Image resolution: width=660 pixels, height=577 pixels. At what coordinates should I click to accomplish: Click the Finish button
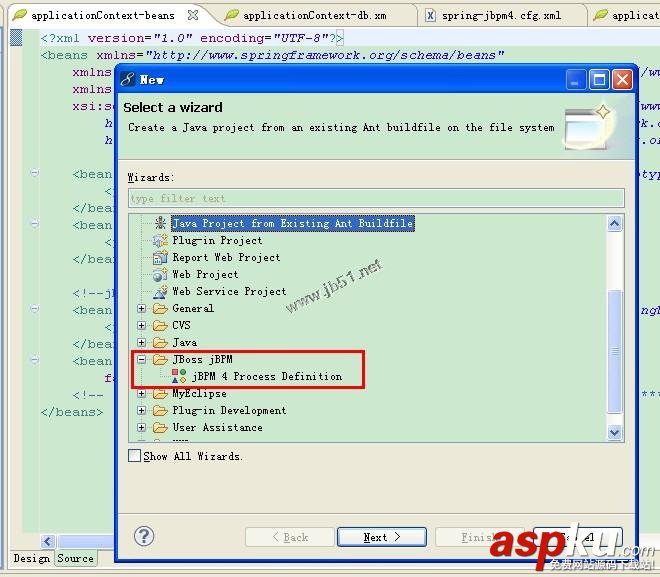pyautogui.click(x=479, y=537)
